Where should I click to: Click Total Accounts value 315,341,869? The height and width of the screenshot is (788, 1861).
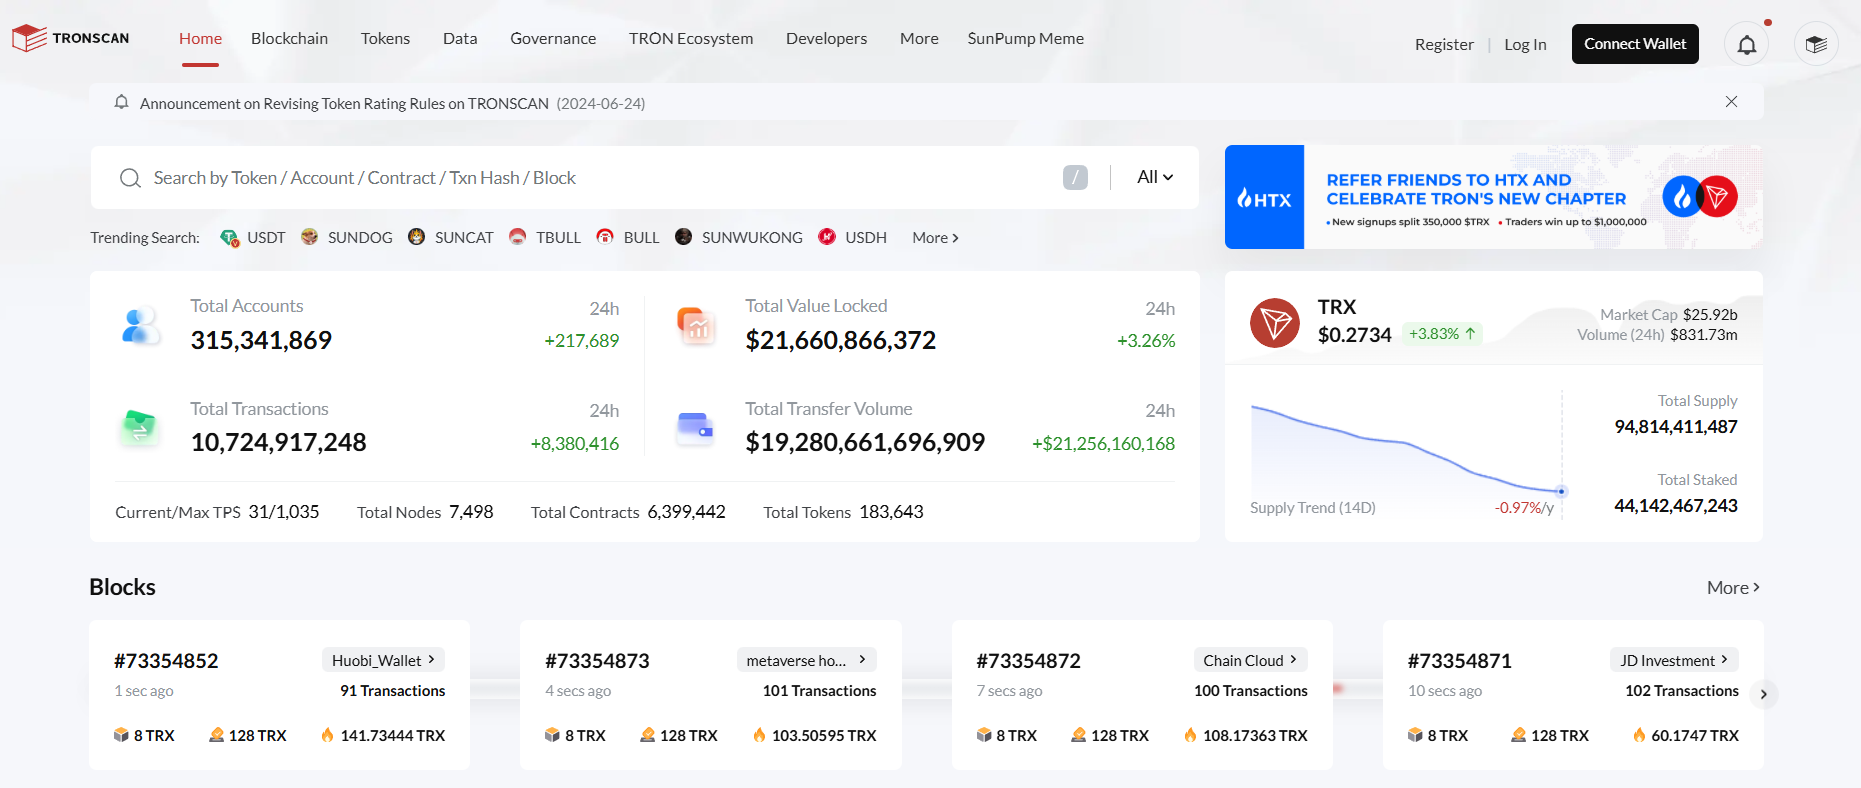[261, 340]
